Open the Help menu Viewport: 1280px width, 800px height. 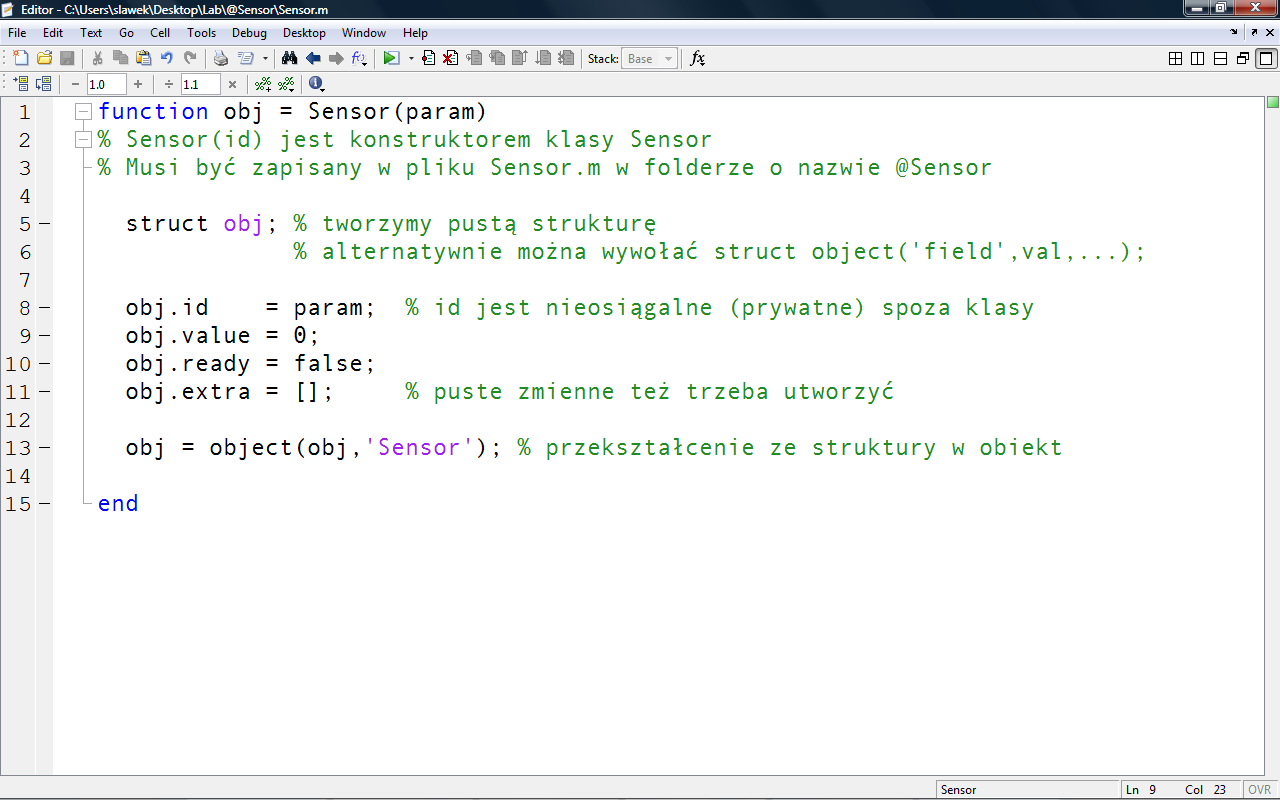coord(415,33)
